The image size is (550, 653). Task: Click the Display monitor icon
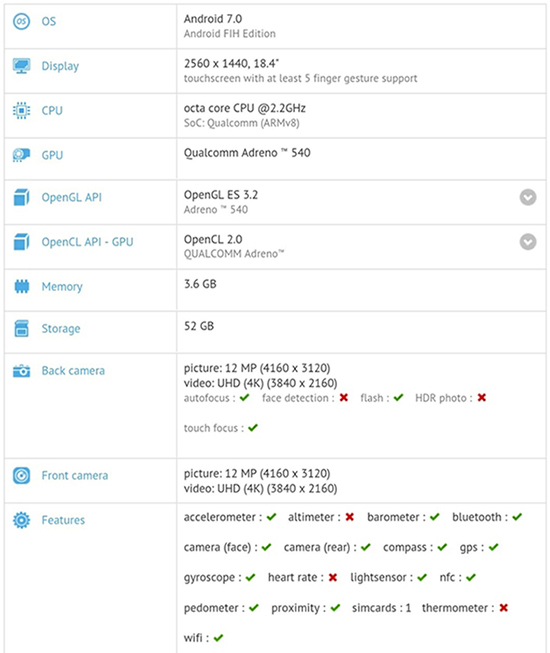(21, 66)
